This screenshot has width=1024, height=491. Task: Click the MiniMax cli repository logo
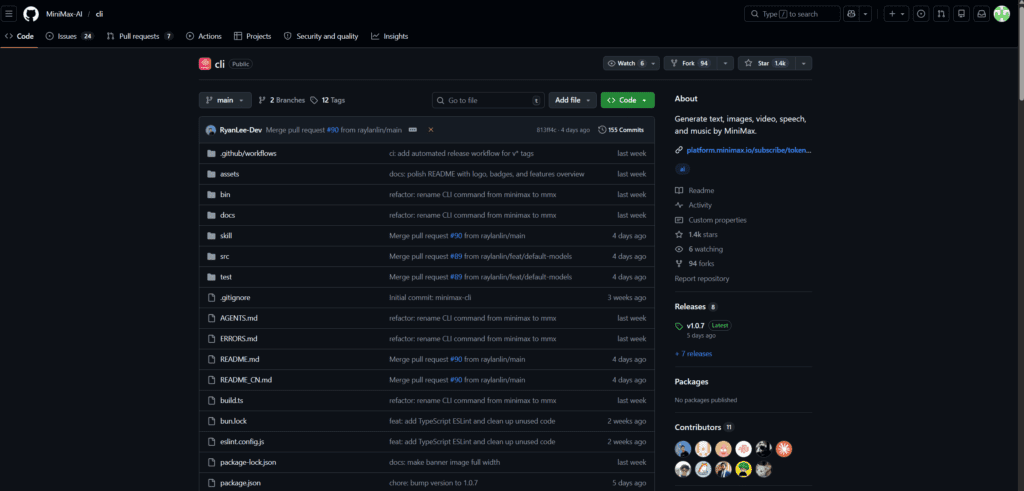click(205, 63)
